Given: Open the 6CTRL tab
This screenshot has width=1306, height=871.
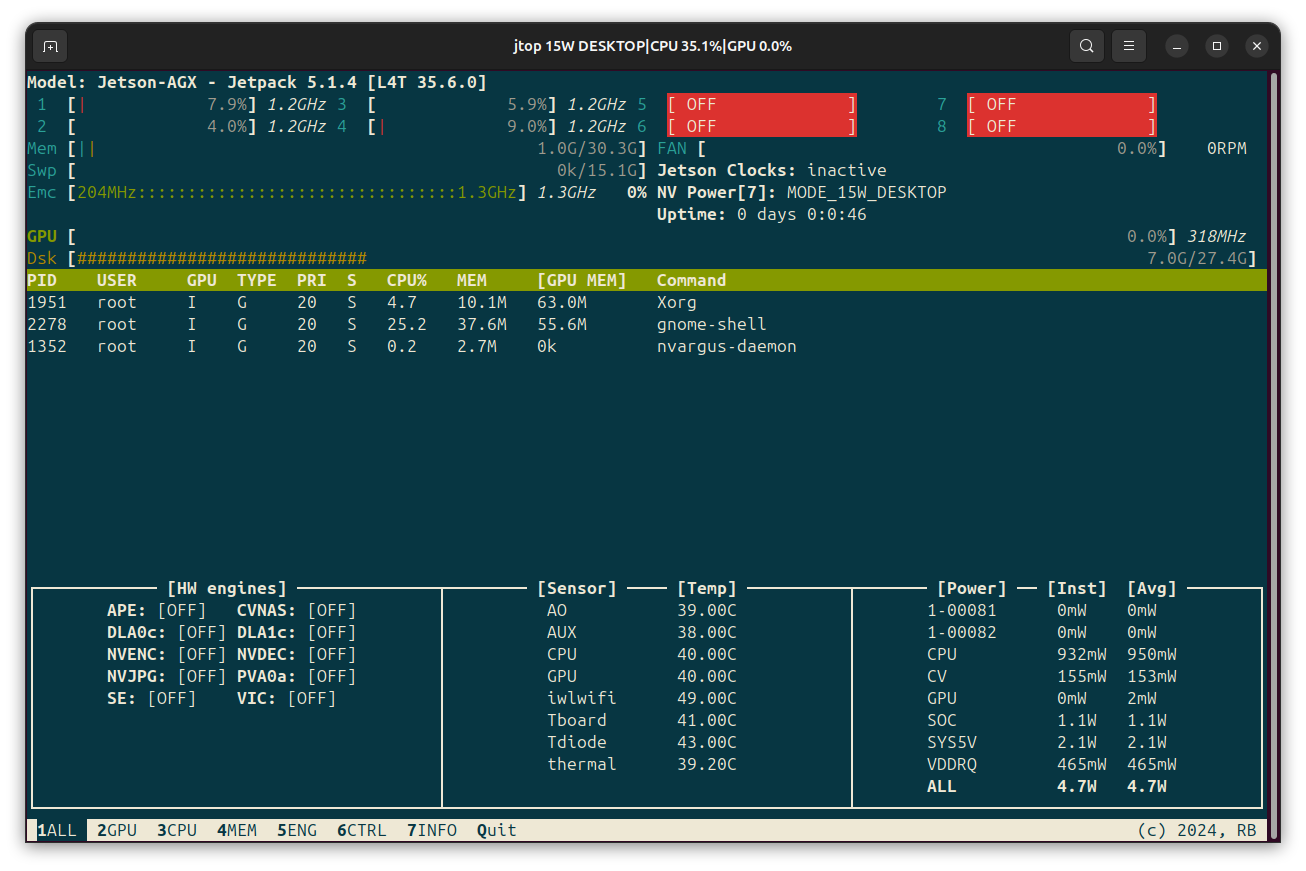Looking at the screenshot, I should pos(362,830).
